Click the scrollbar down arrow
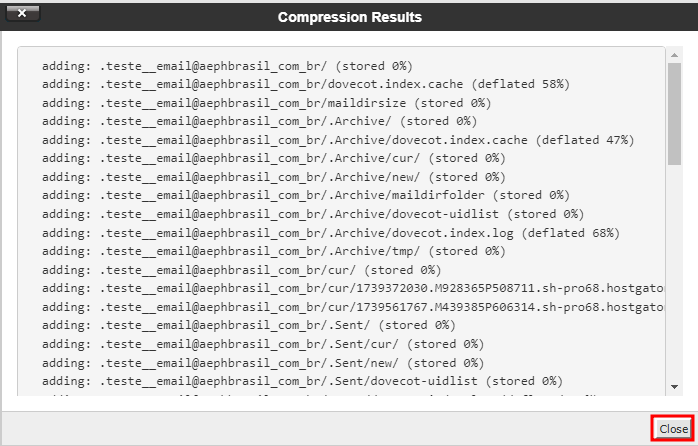 click(674, 387)
